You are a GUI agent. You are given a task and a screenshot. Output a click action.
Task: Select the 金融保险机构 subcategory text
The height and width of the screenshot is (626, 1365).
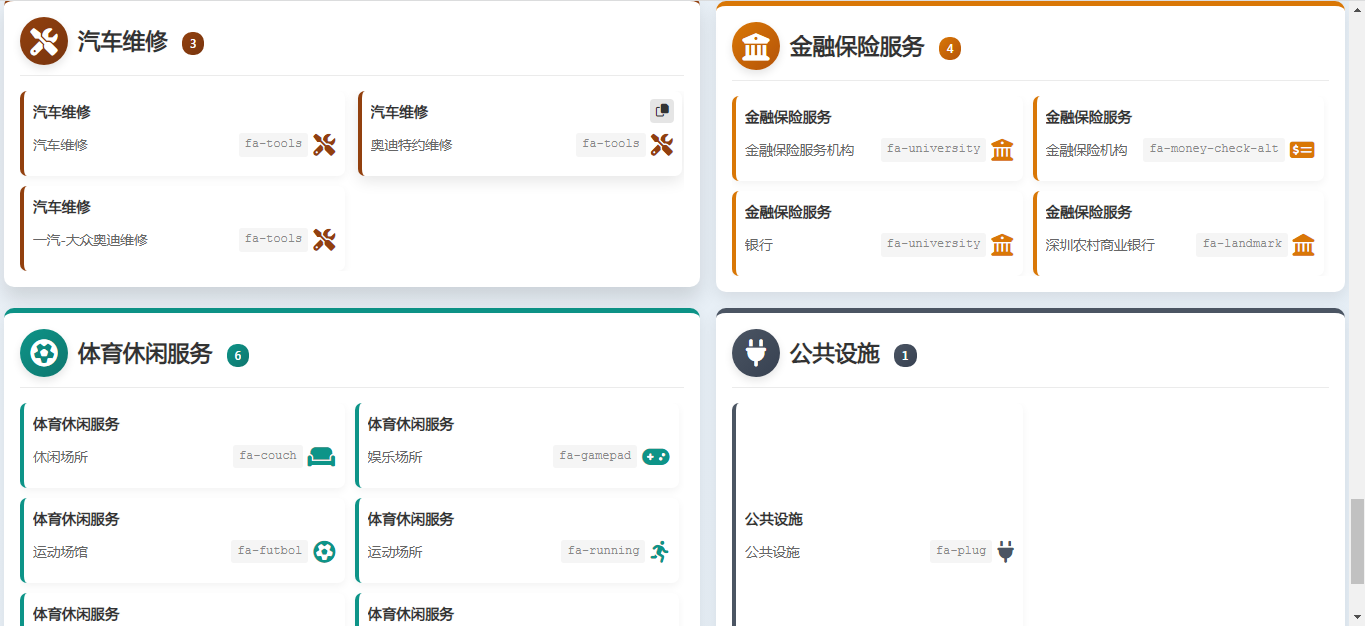pos(1087,150)
